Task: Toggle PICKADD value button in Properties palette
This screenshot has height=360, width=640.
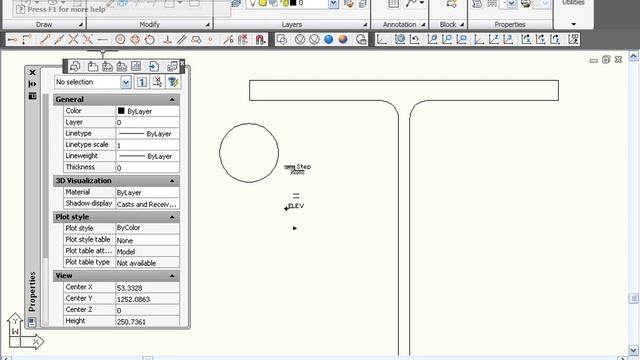Action: [x=142, y=82]
